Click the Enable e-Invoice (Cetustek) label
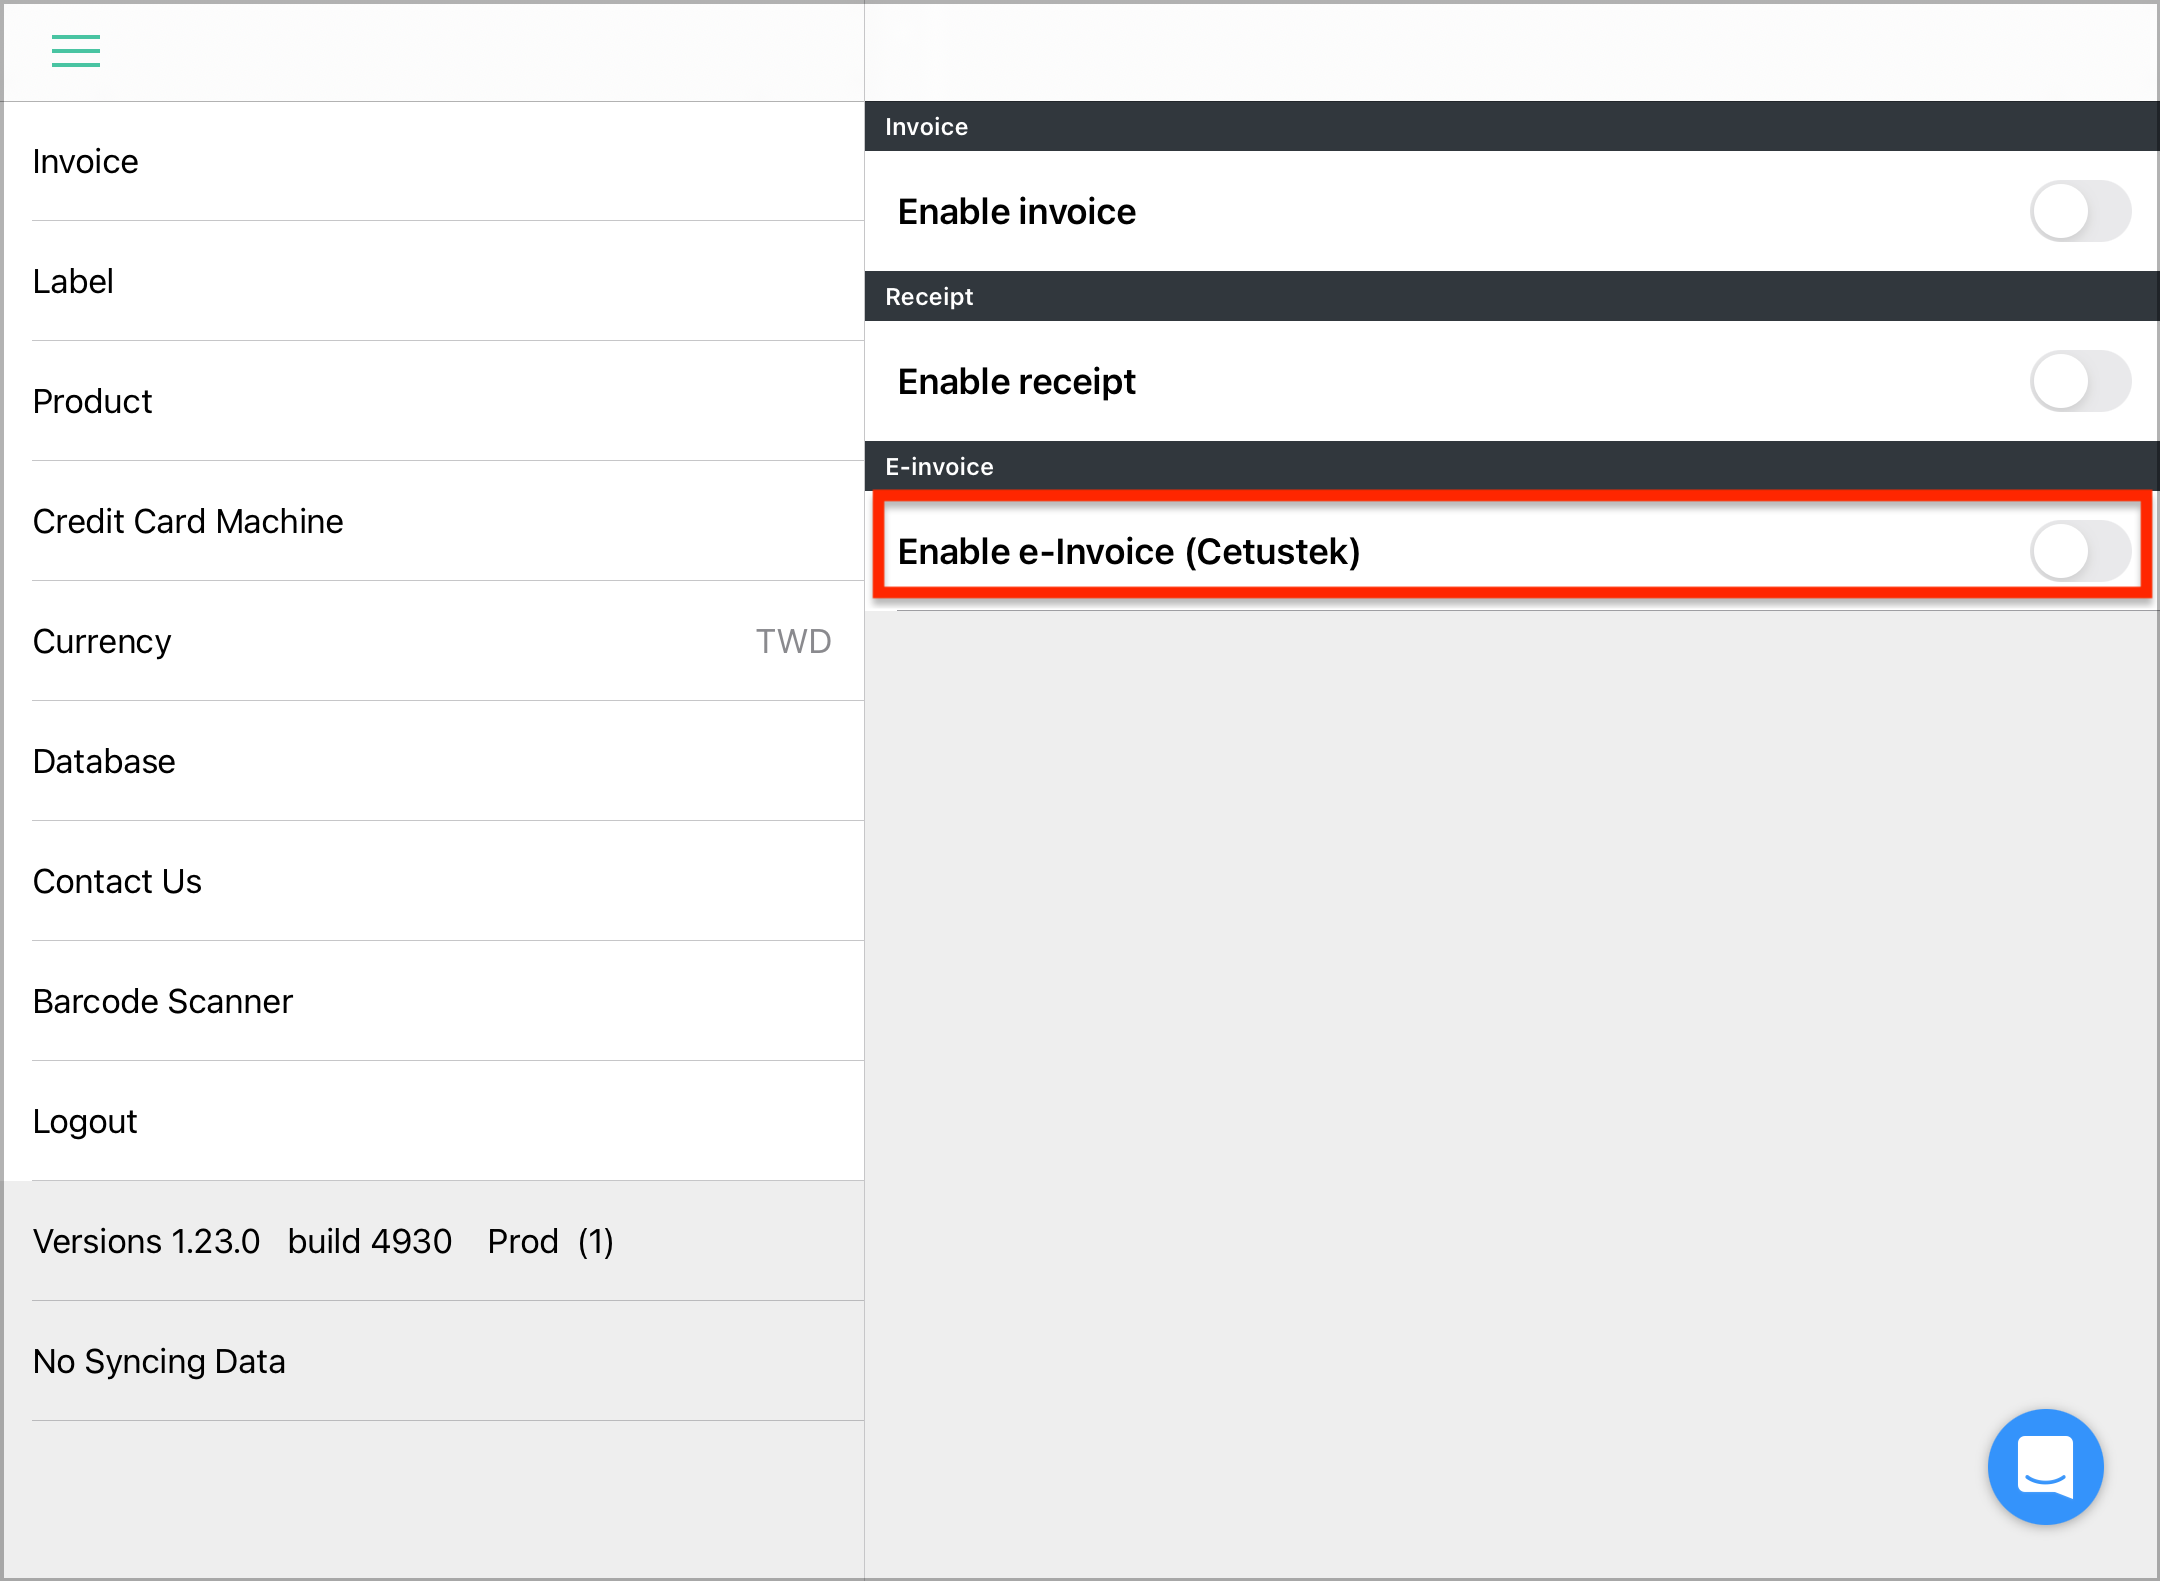The width and height of the screenshot is (2160, 1581). click(1129, 551)
